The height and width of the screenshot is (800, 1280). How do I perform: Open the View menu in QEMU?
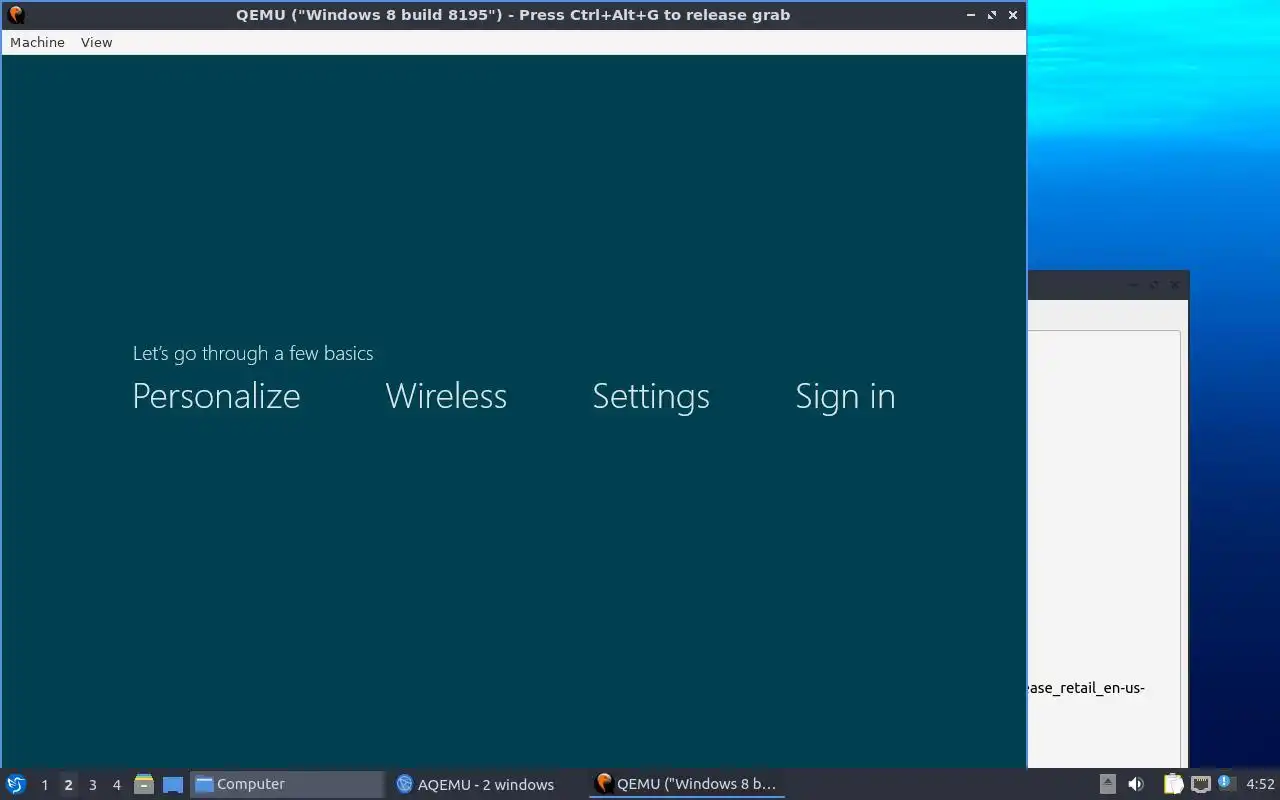[96, 42]
